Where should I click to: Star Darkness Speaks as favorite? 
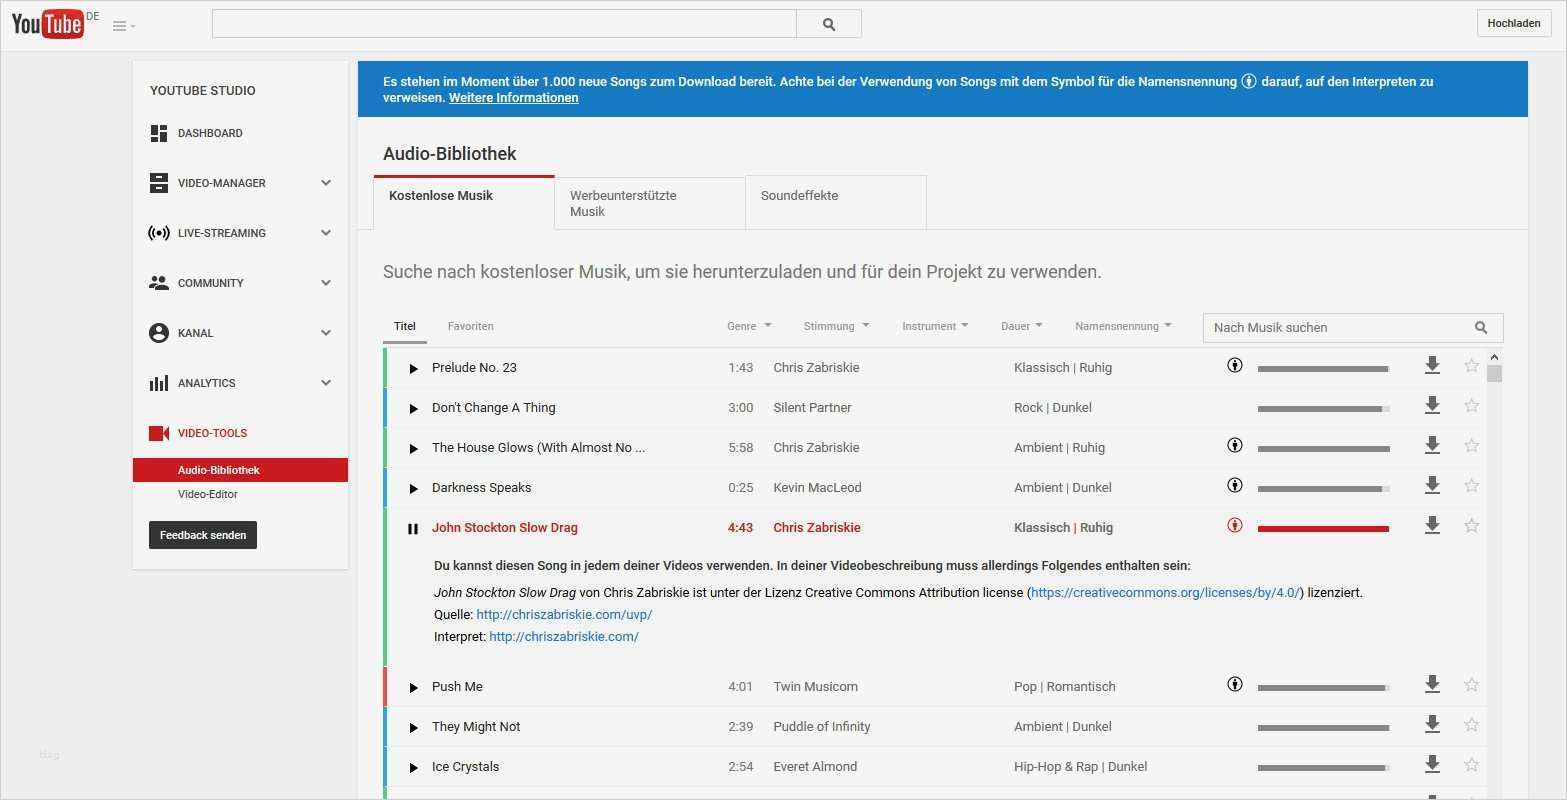coord(1471,486)
